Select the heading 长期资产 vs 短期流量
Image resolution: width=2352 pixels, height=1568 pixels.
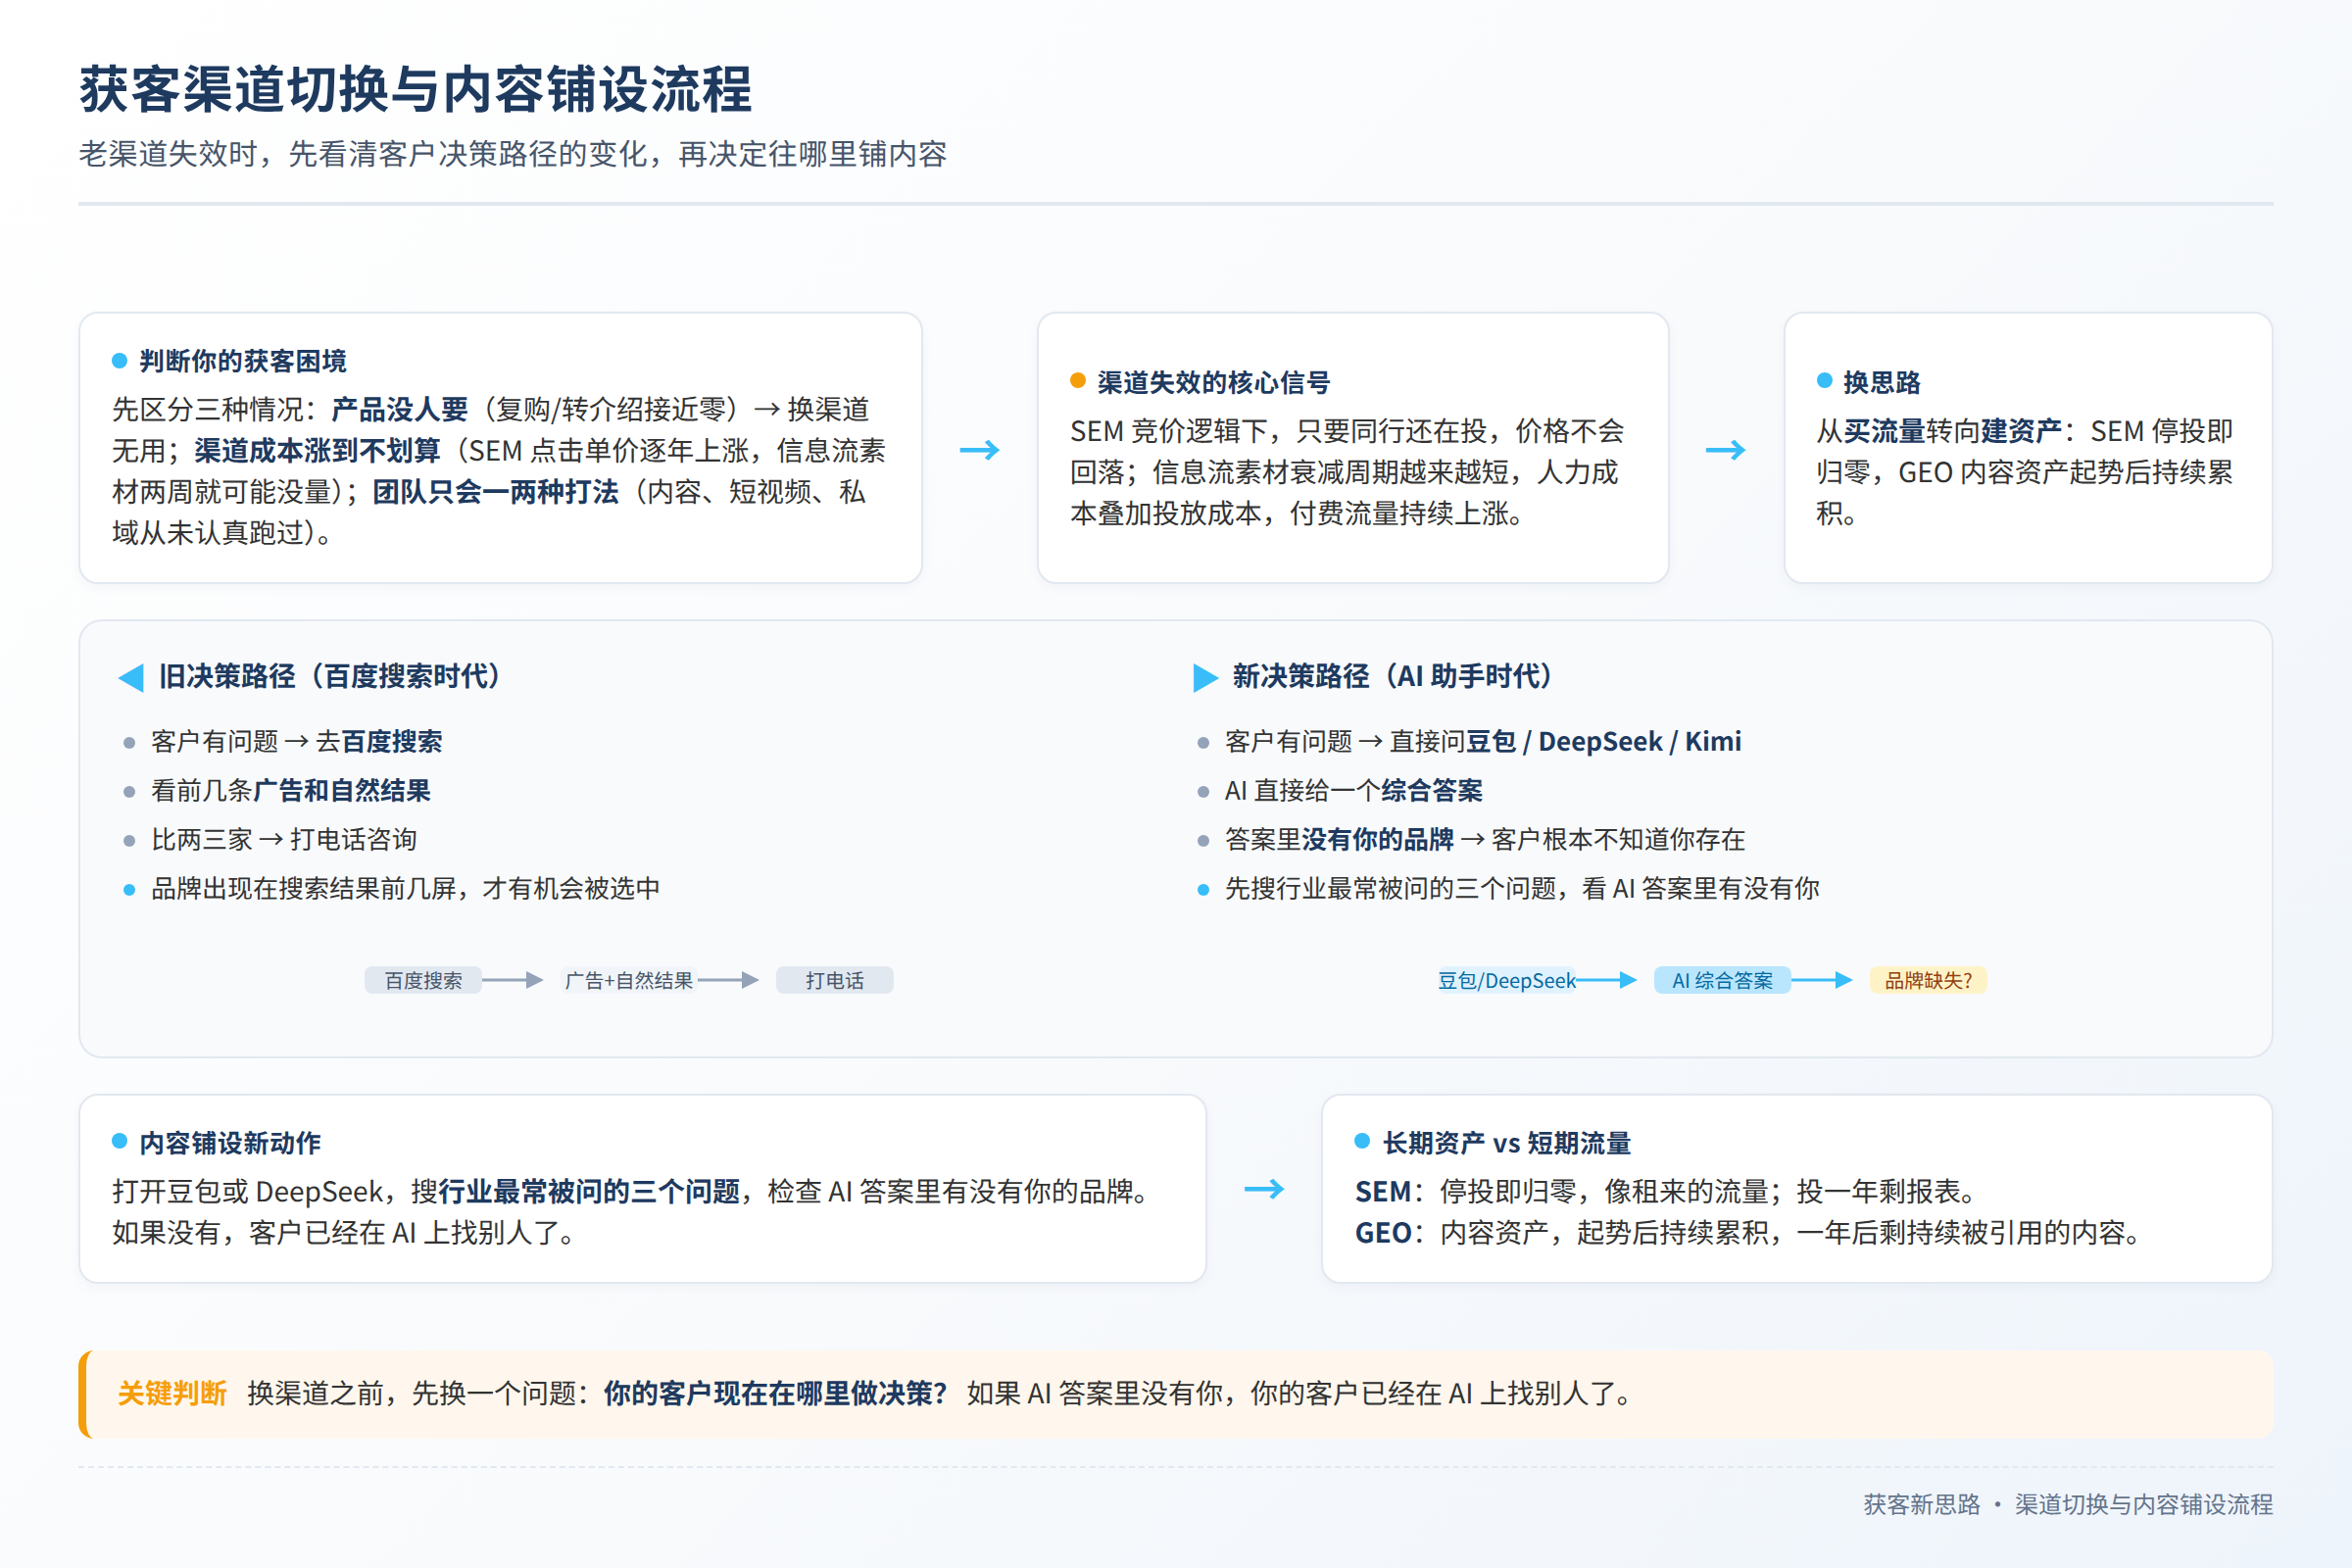click(1506, 1143)
